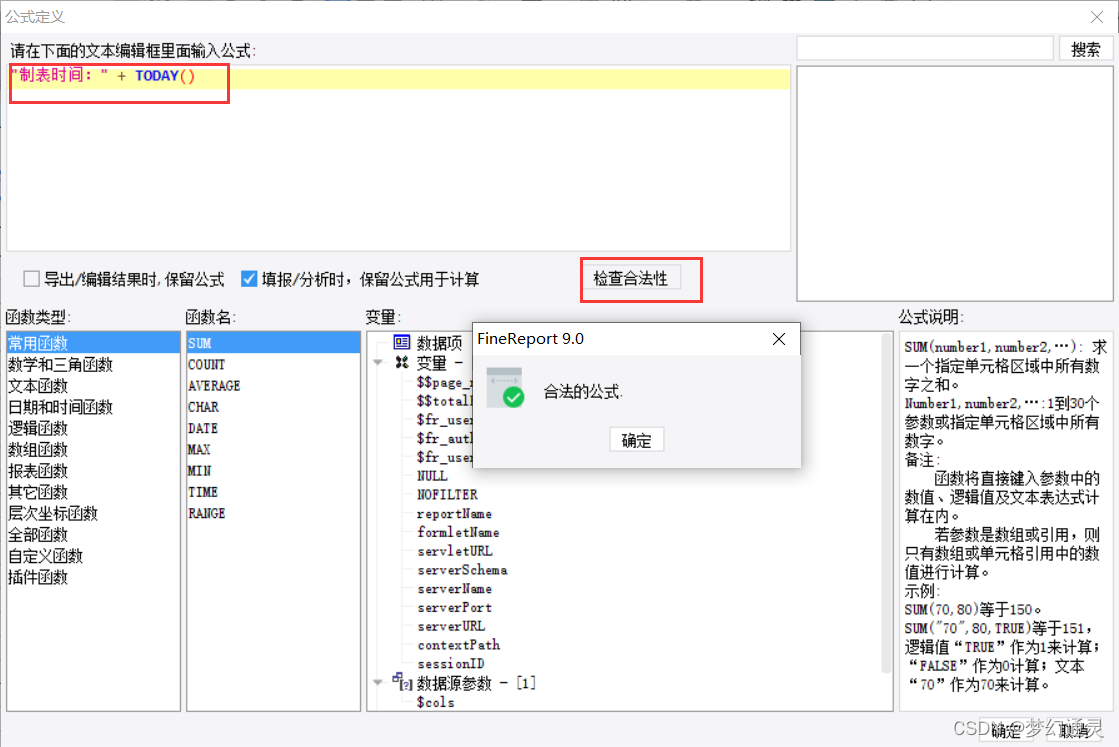Screen dimensions: 1119x747
Task: Click the 数据项 table icon
Action: (x=402, y=342)
